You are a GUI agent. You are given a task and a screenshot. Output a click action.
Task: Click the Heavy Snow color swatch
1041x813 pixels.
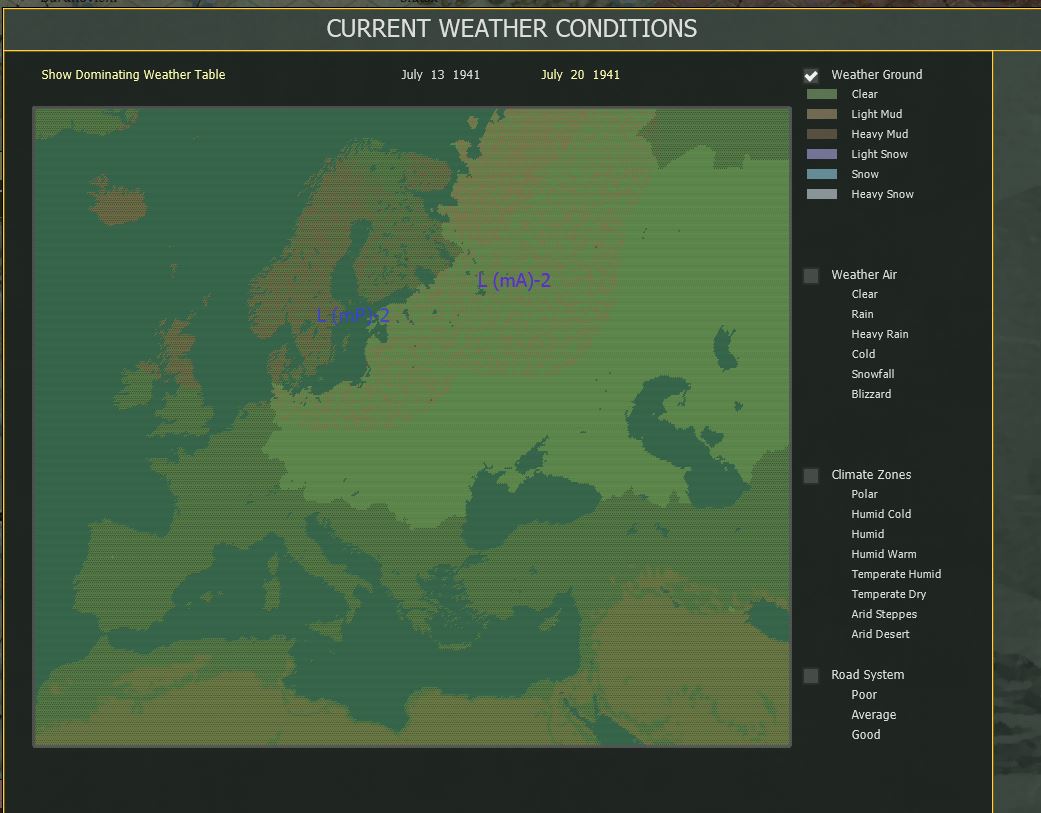click(x=821, y=194)
